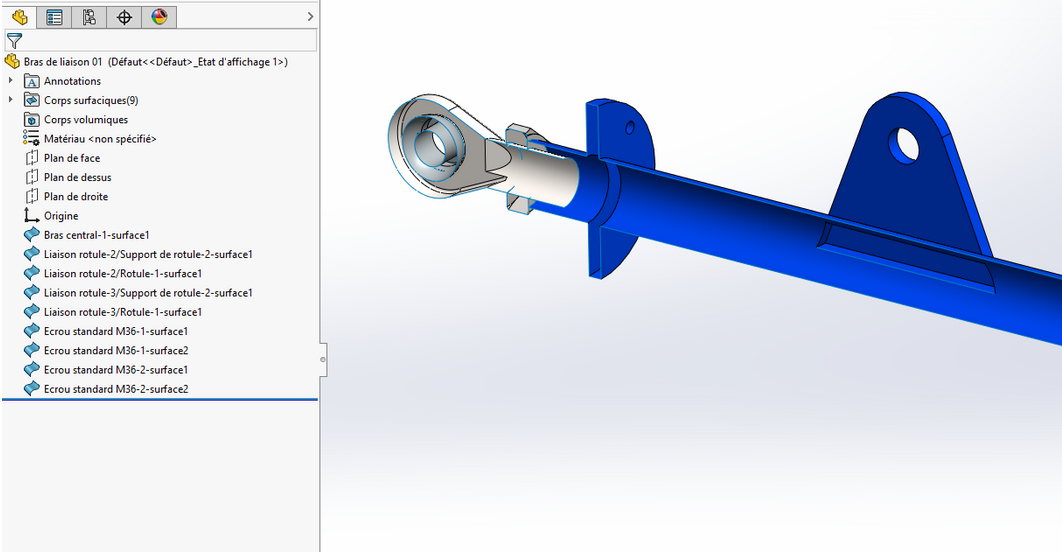
Task: Click icon for Liaison rotule-2/Support de rotule-2-surface1
Action: (x=31, y=254)
